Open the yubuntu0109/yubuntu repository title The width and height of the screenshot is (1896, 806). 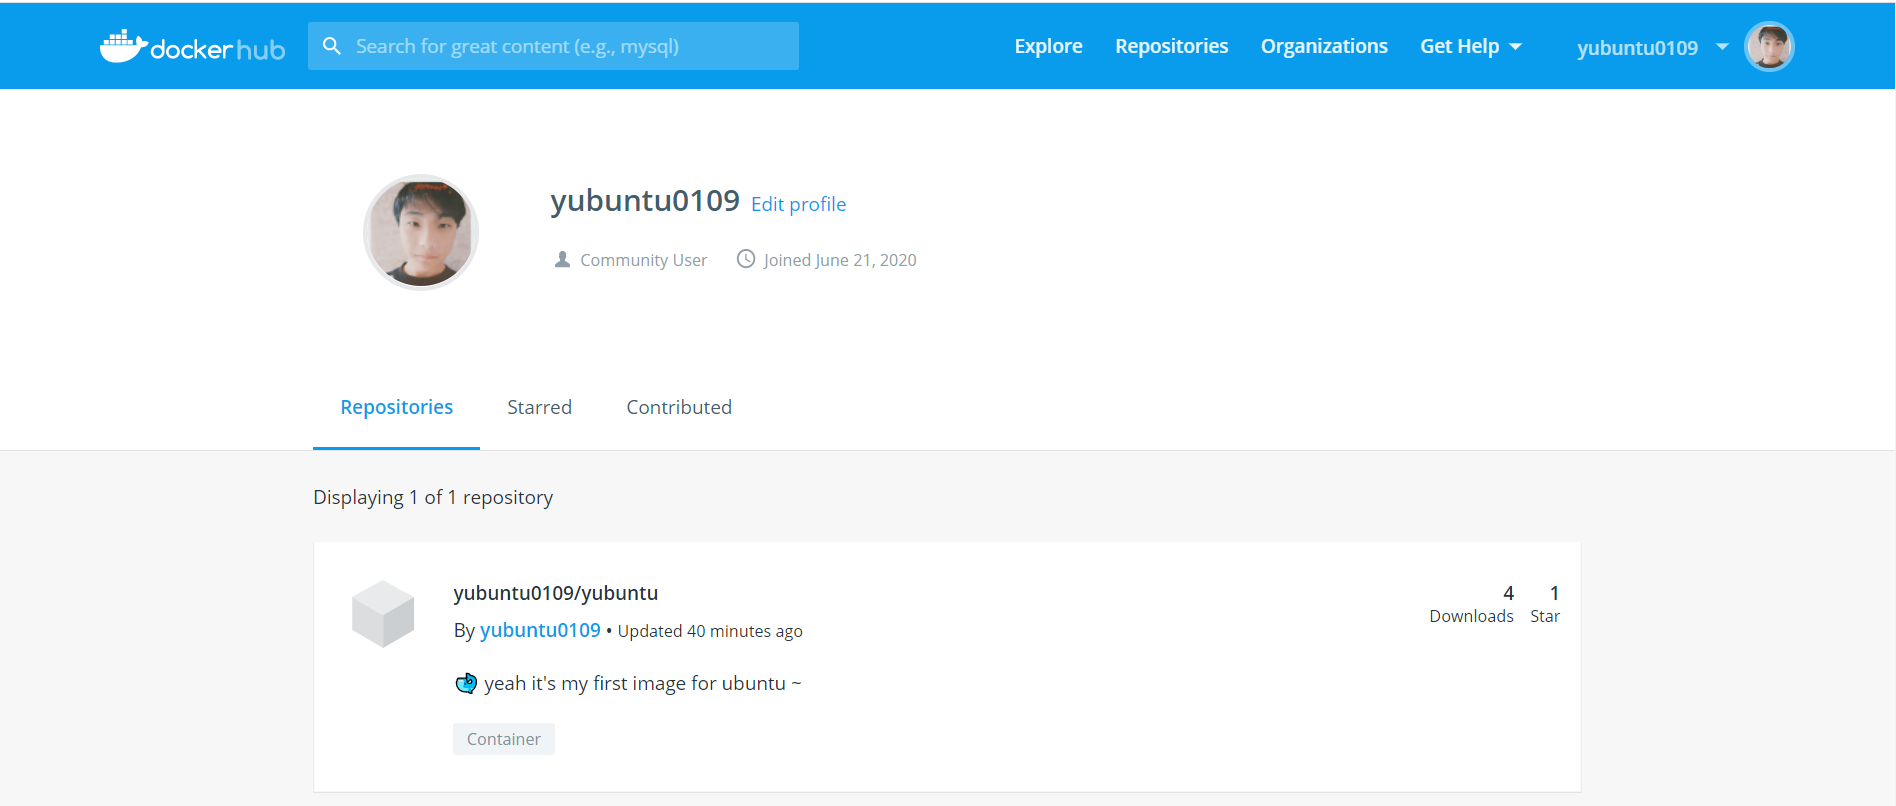pos(555,593)
